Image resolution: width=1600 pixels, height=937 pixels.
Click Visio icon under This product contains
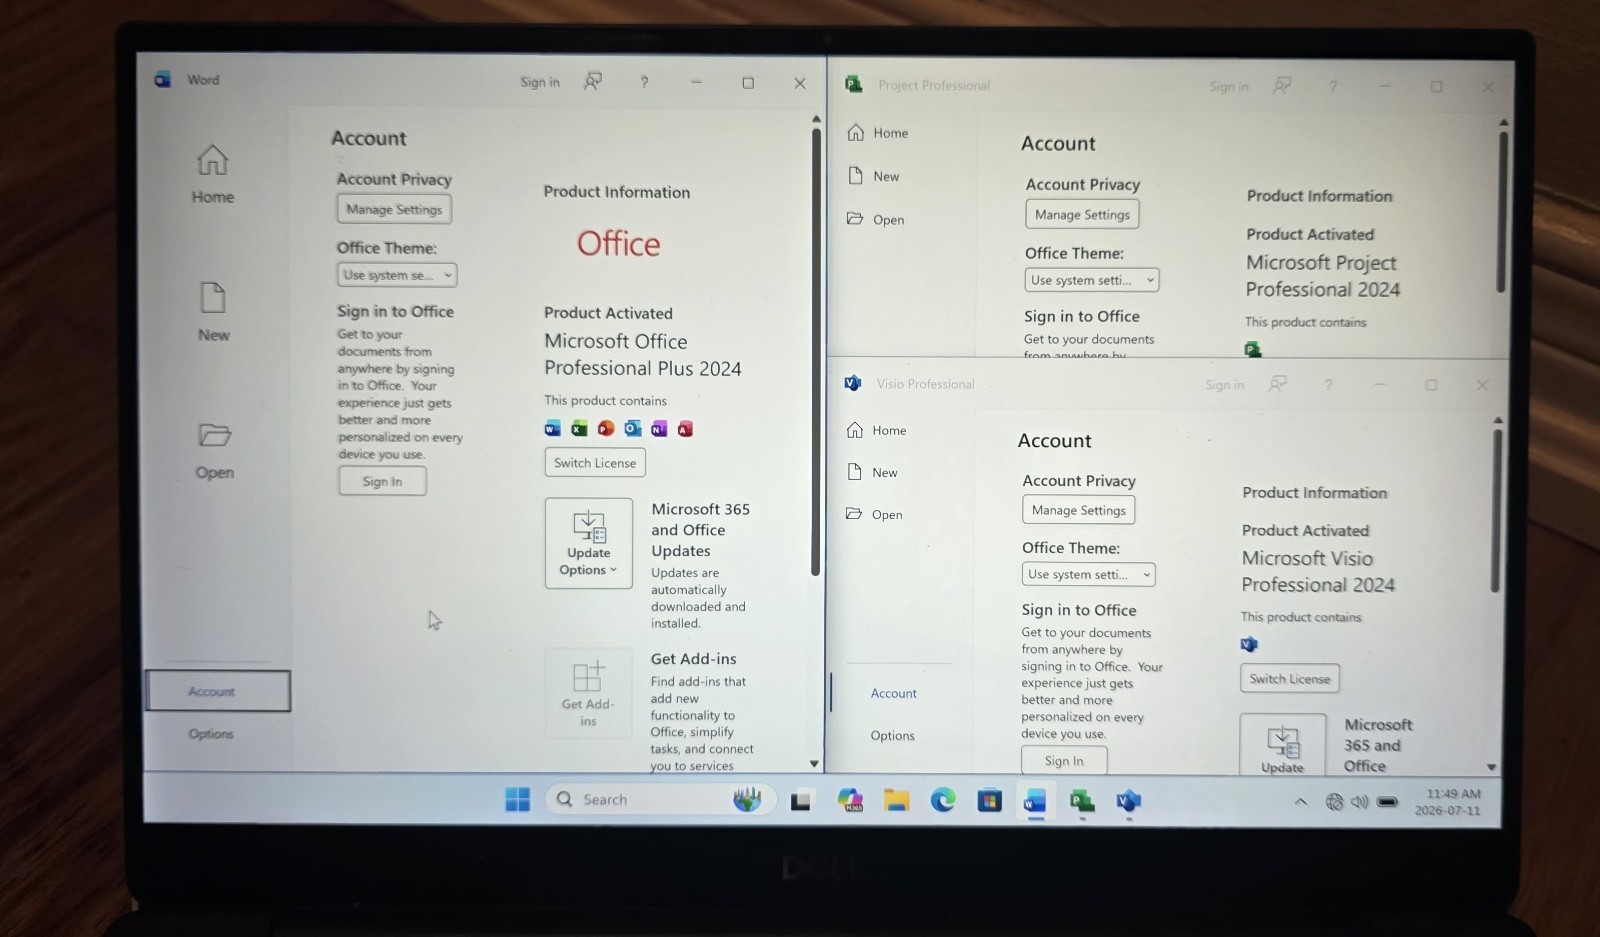point(1249,644)
